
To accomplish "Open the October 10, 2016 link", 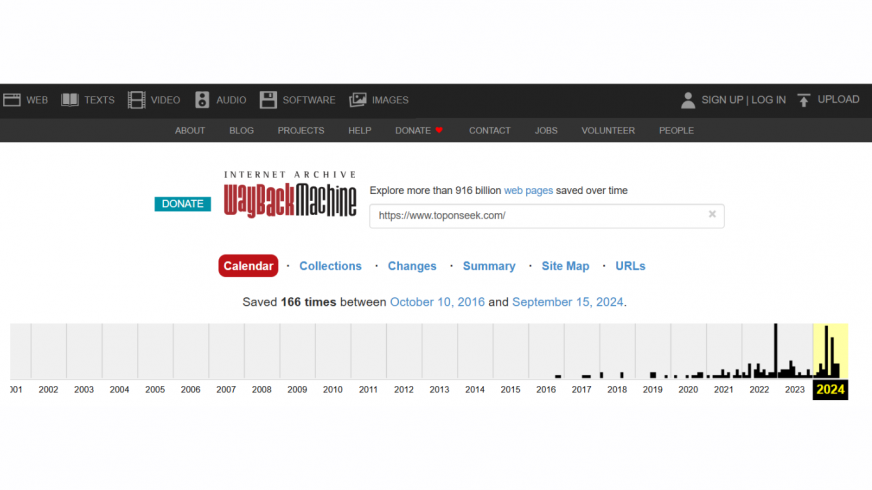I will (437, 301).
